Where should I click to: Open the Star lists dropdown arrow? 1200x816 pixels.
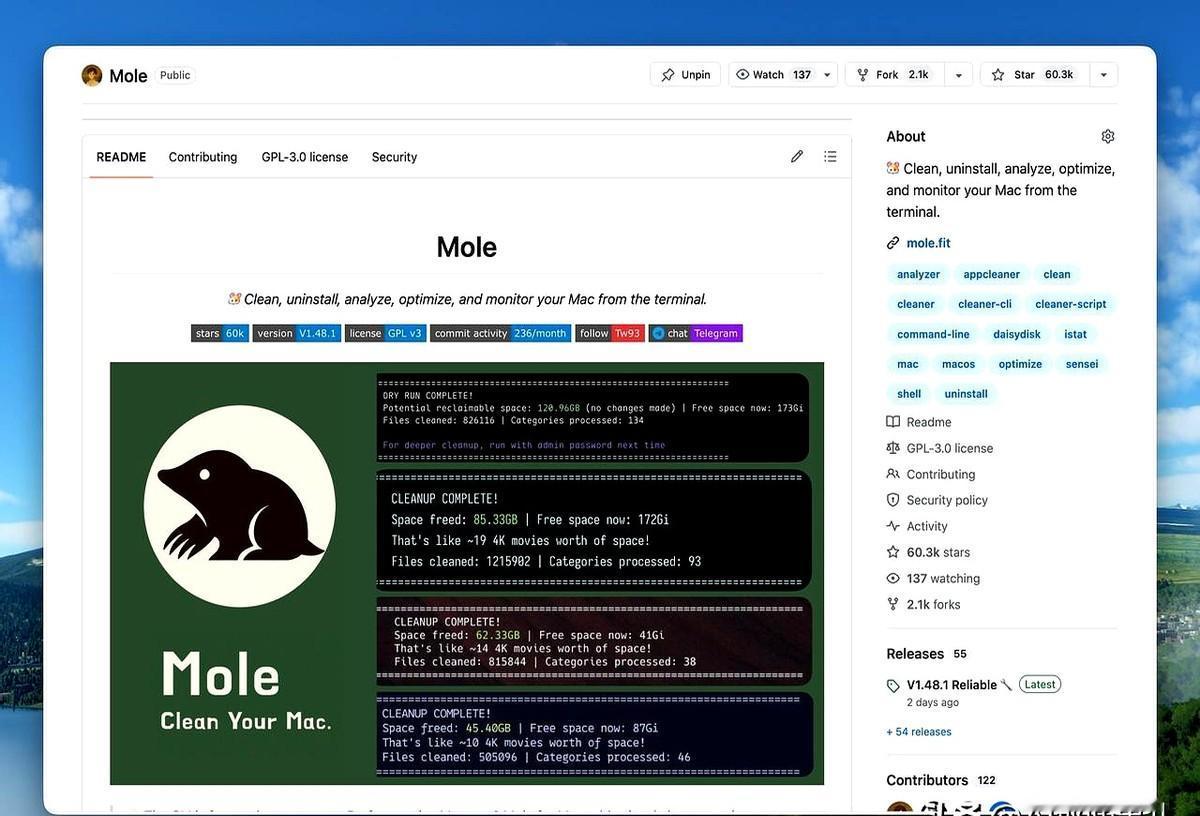[x=1103, y=75]
